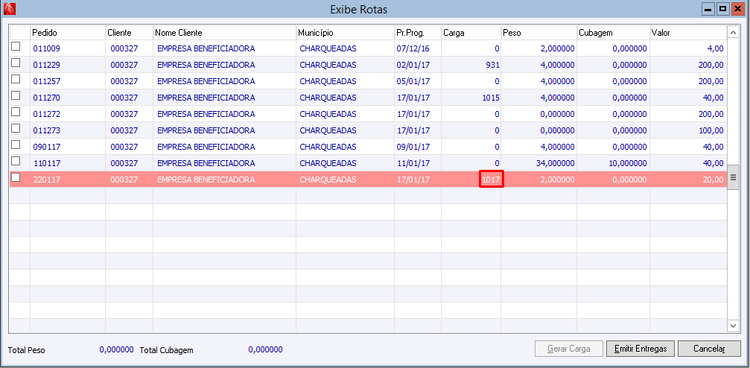Click the application icon in the title bar
The width and height of the screenshot is (750, 368).
[x=9, y=9]
